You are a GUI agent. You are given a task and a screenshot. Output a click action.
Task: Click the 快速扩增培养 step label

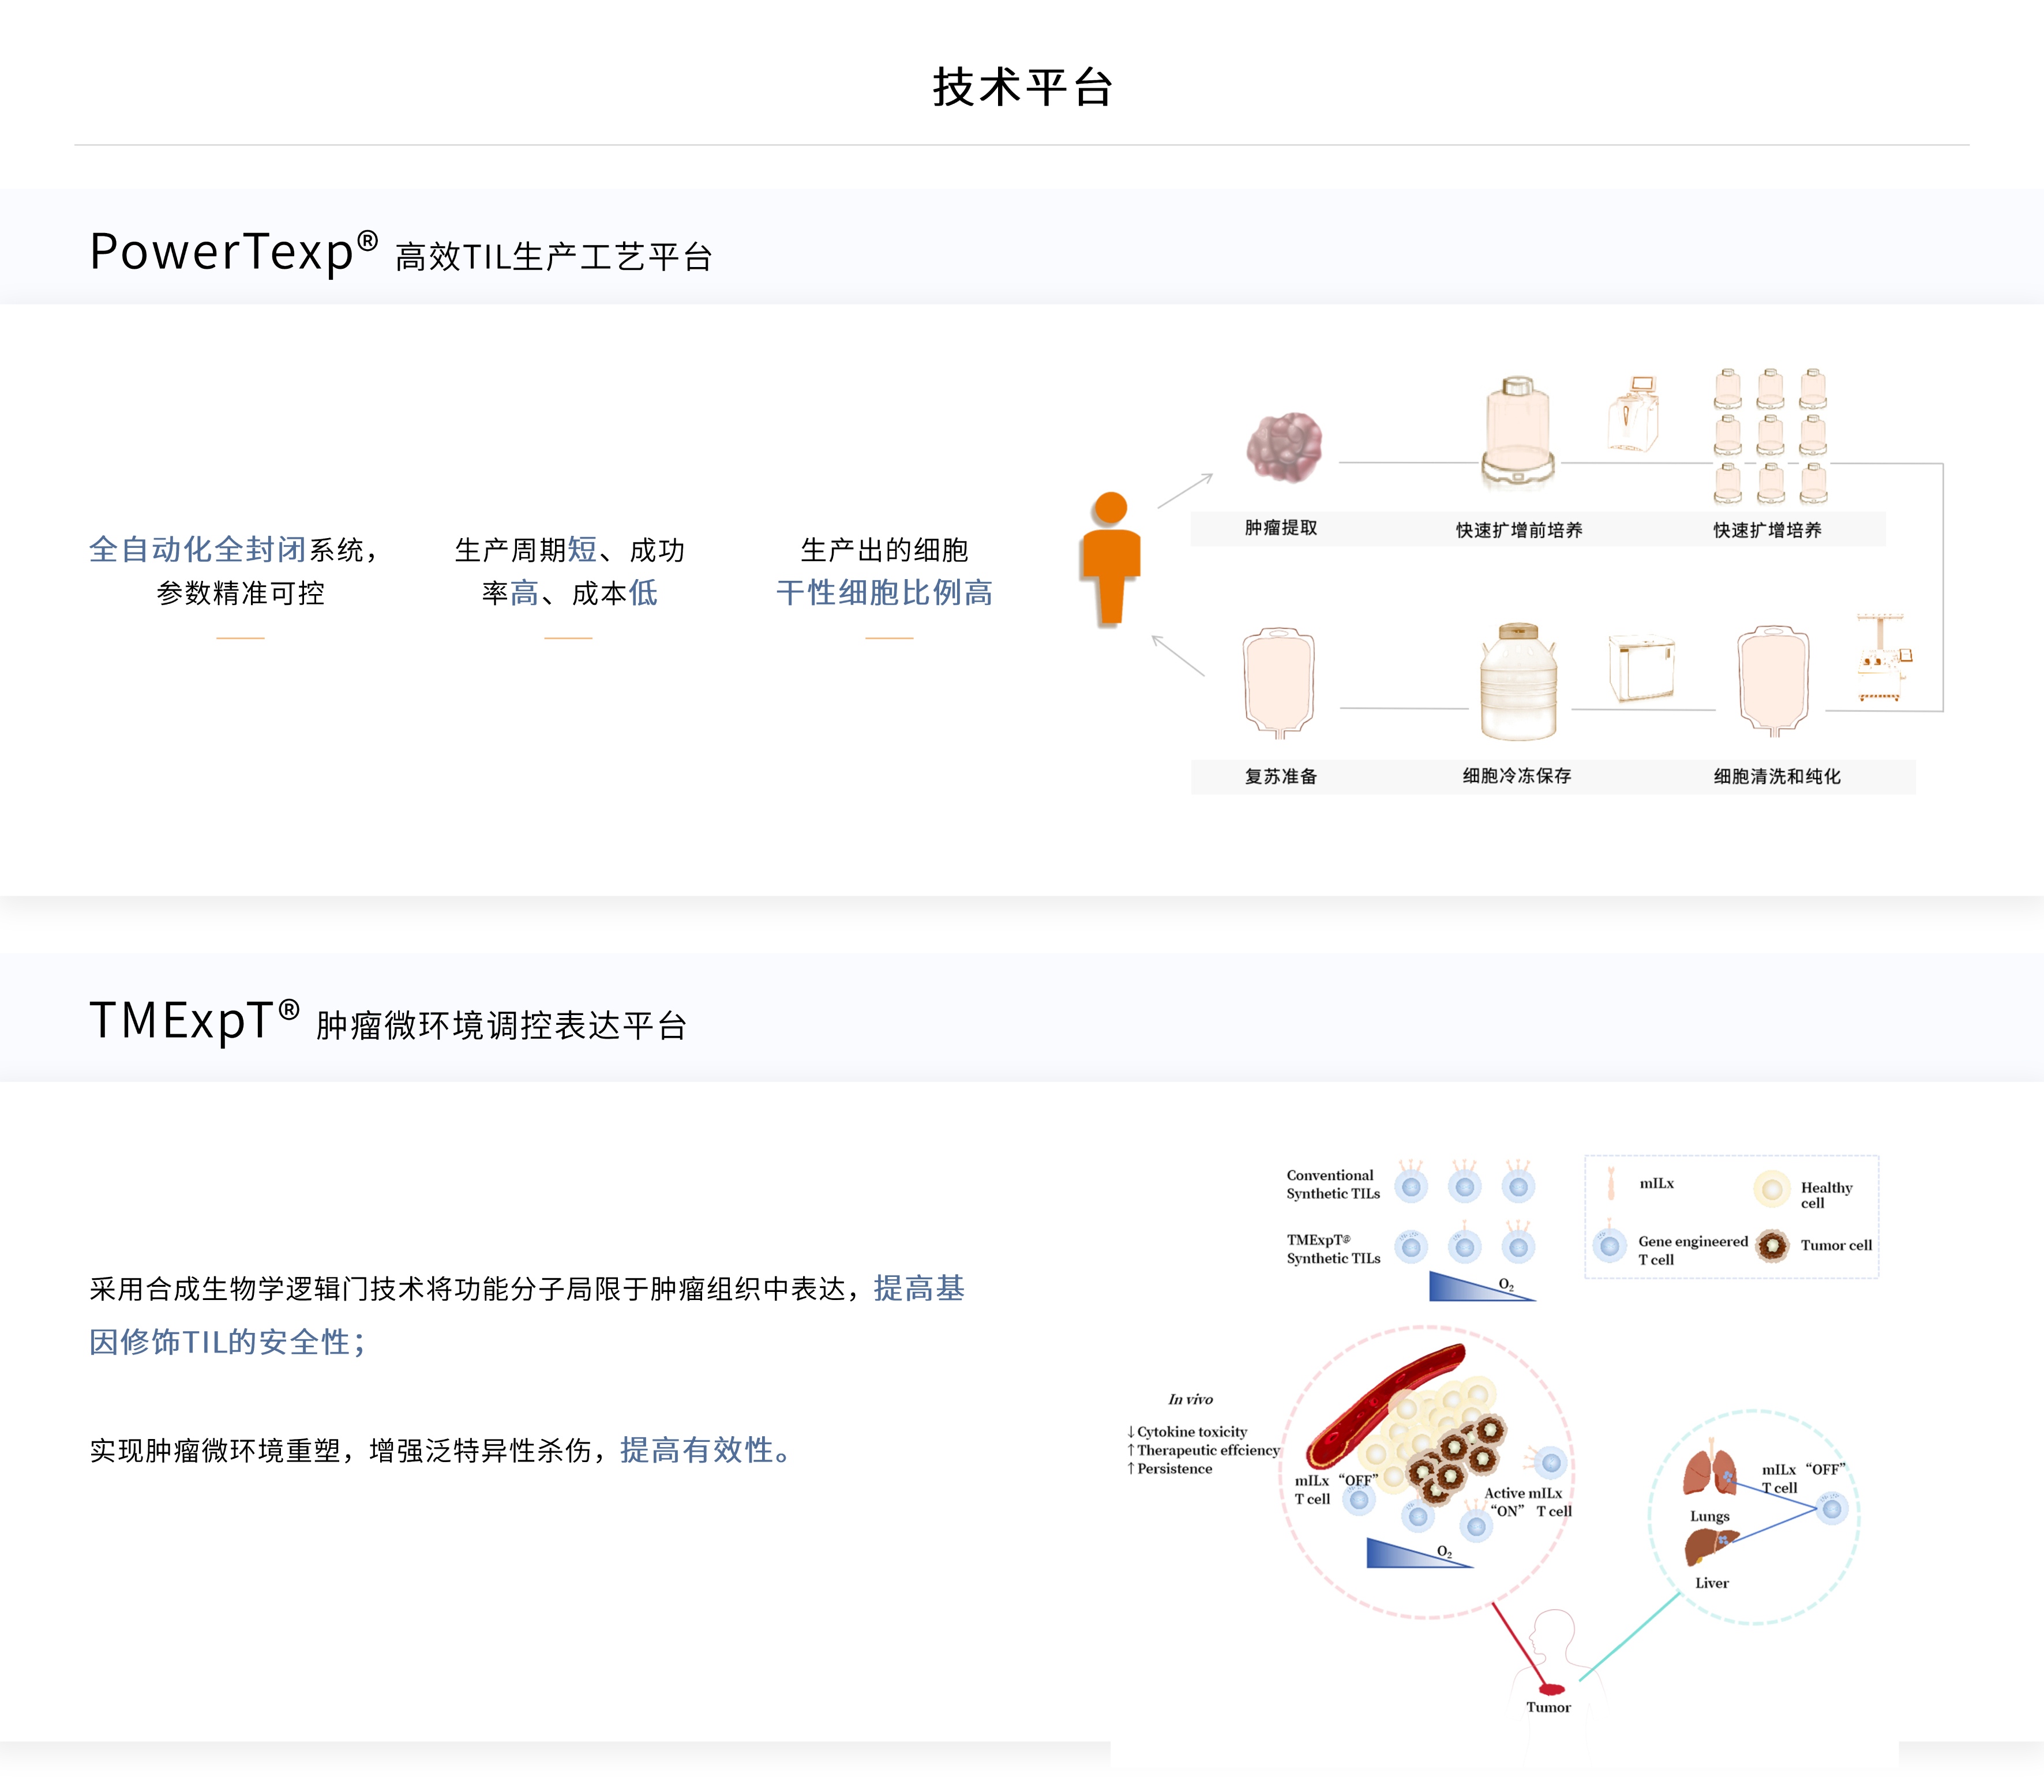click(1767, 530)
